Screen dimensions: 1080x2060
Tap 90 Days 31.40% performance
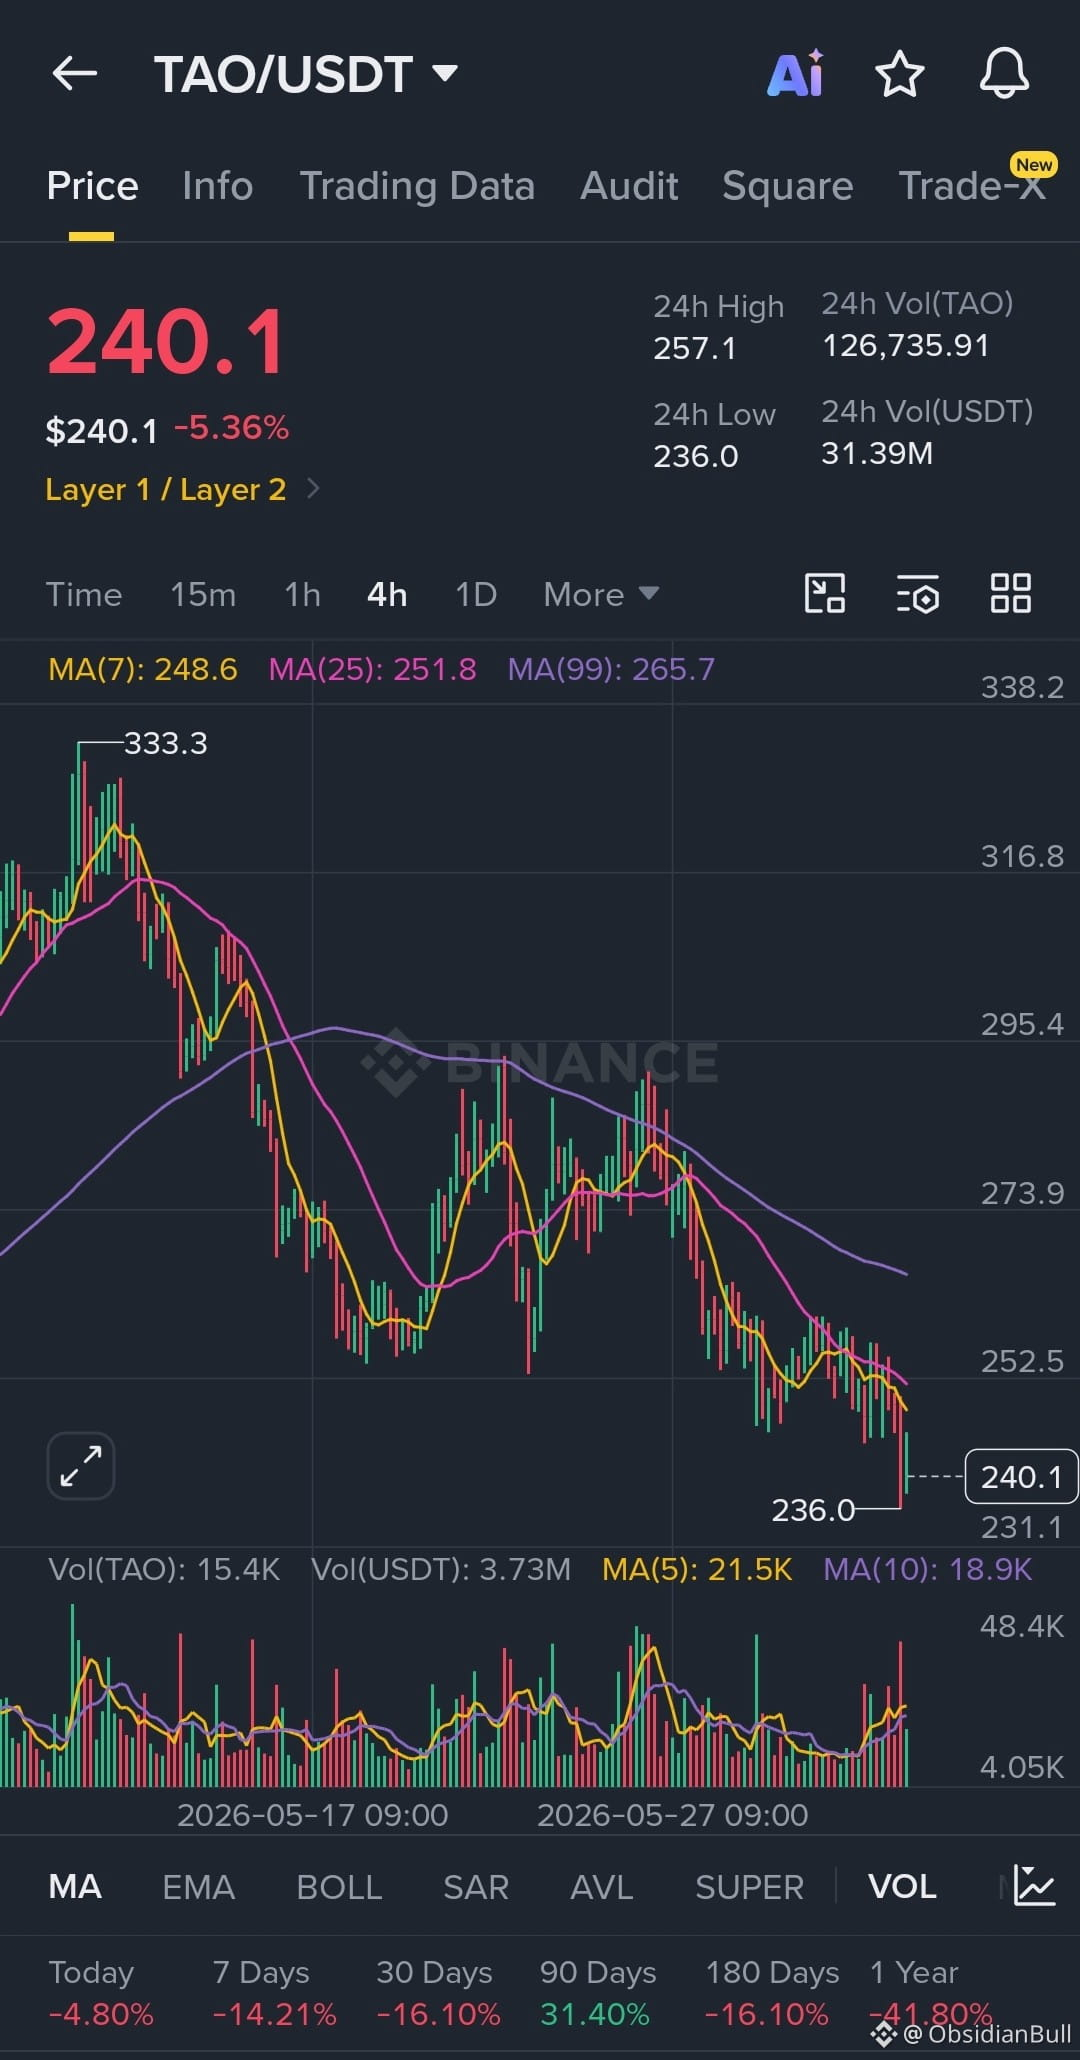tap(597, 1993)
